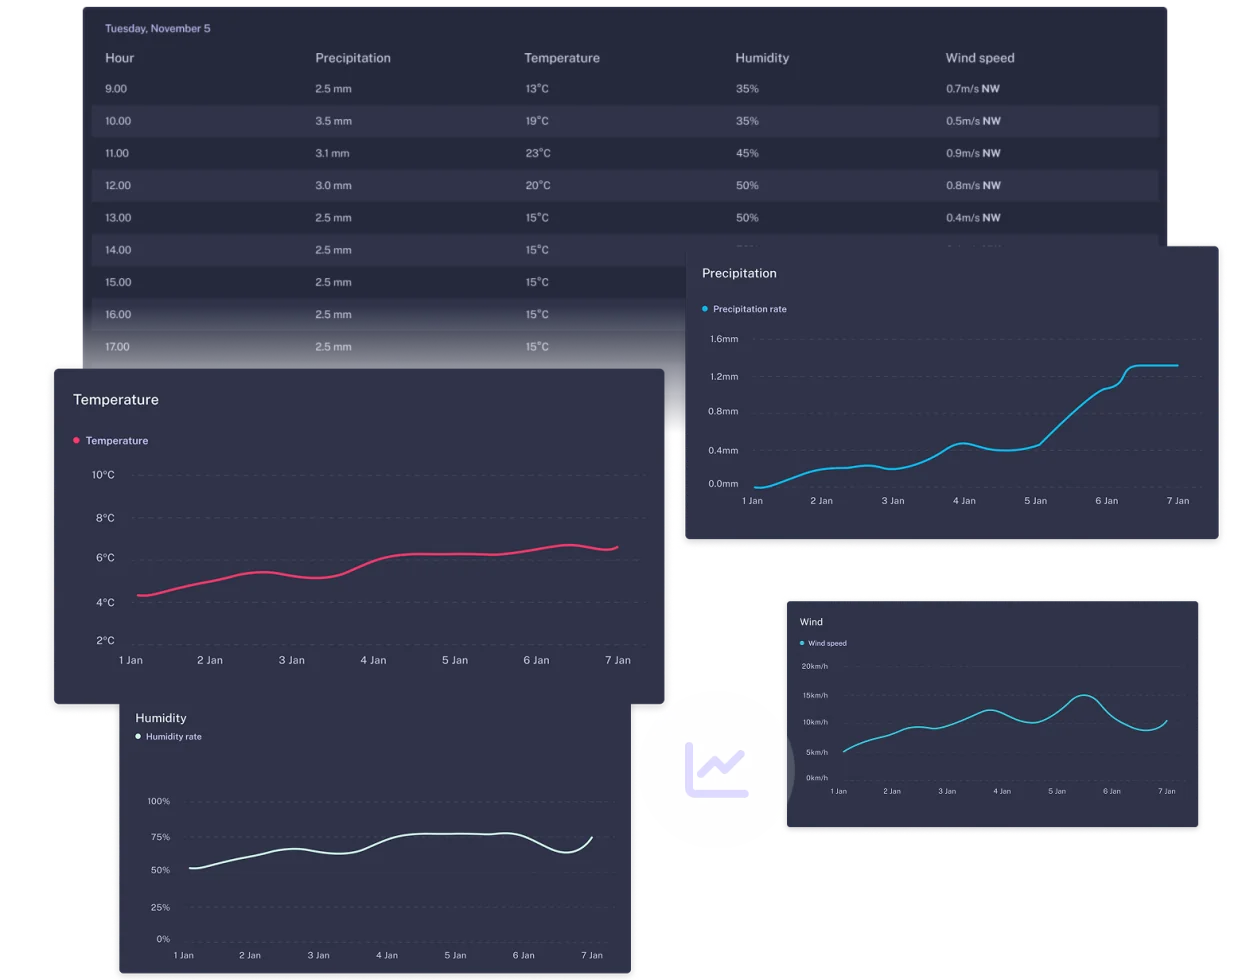Click the 15.00 hour row
The width and height of the screenshot is (1250, 980).
388,282
